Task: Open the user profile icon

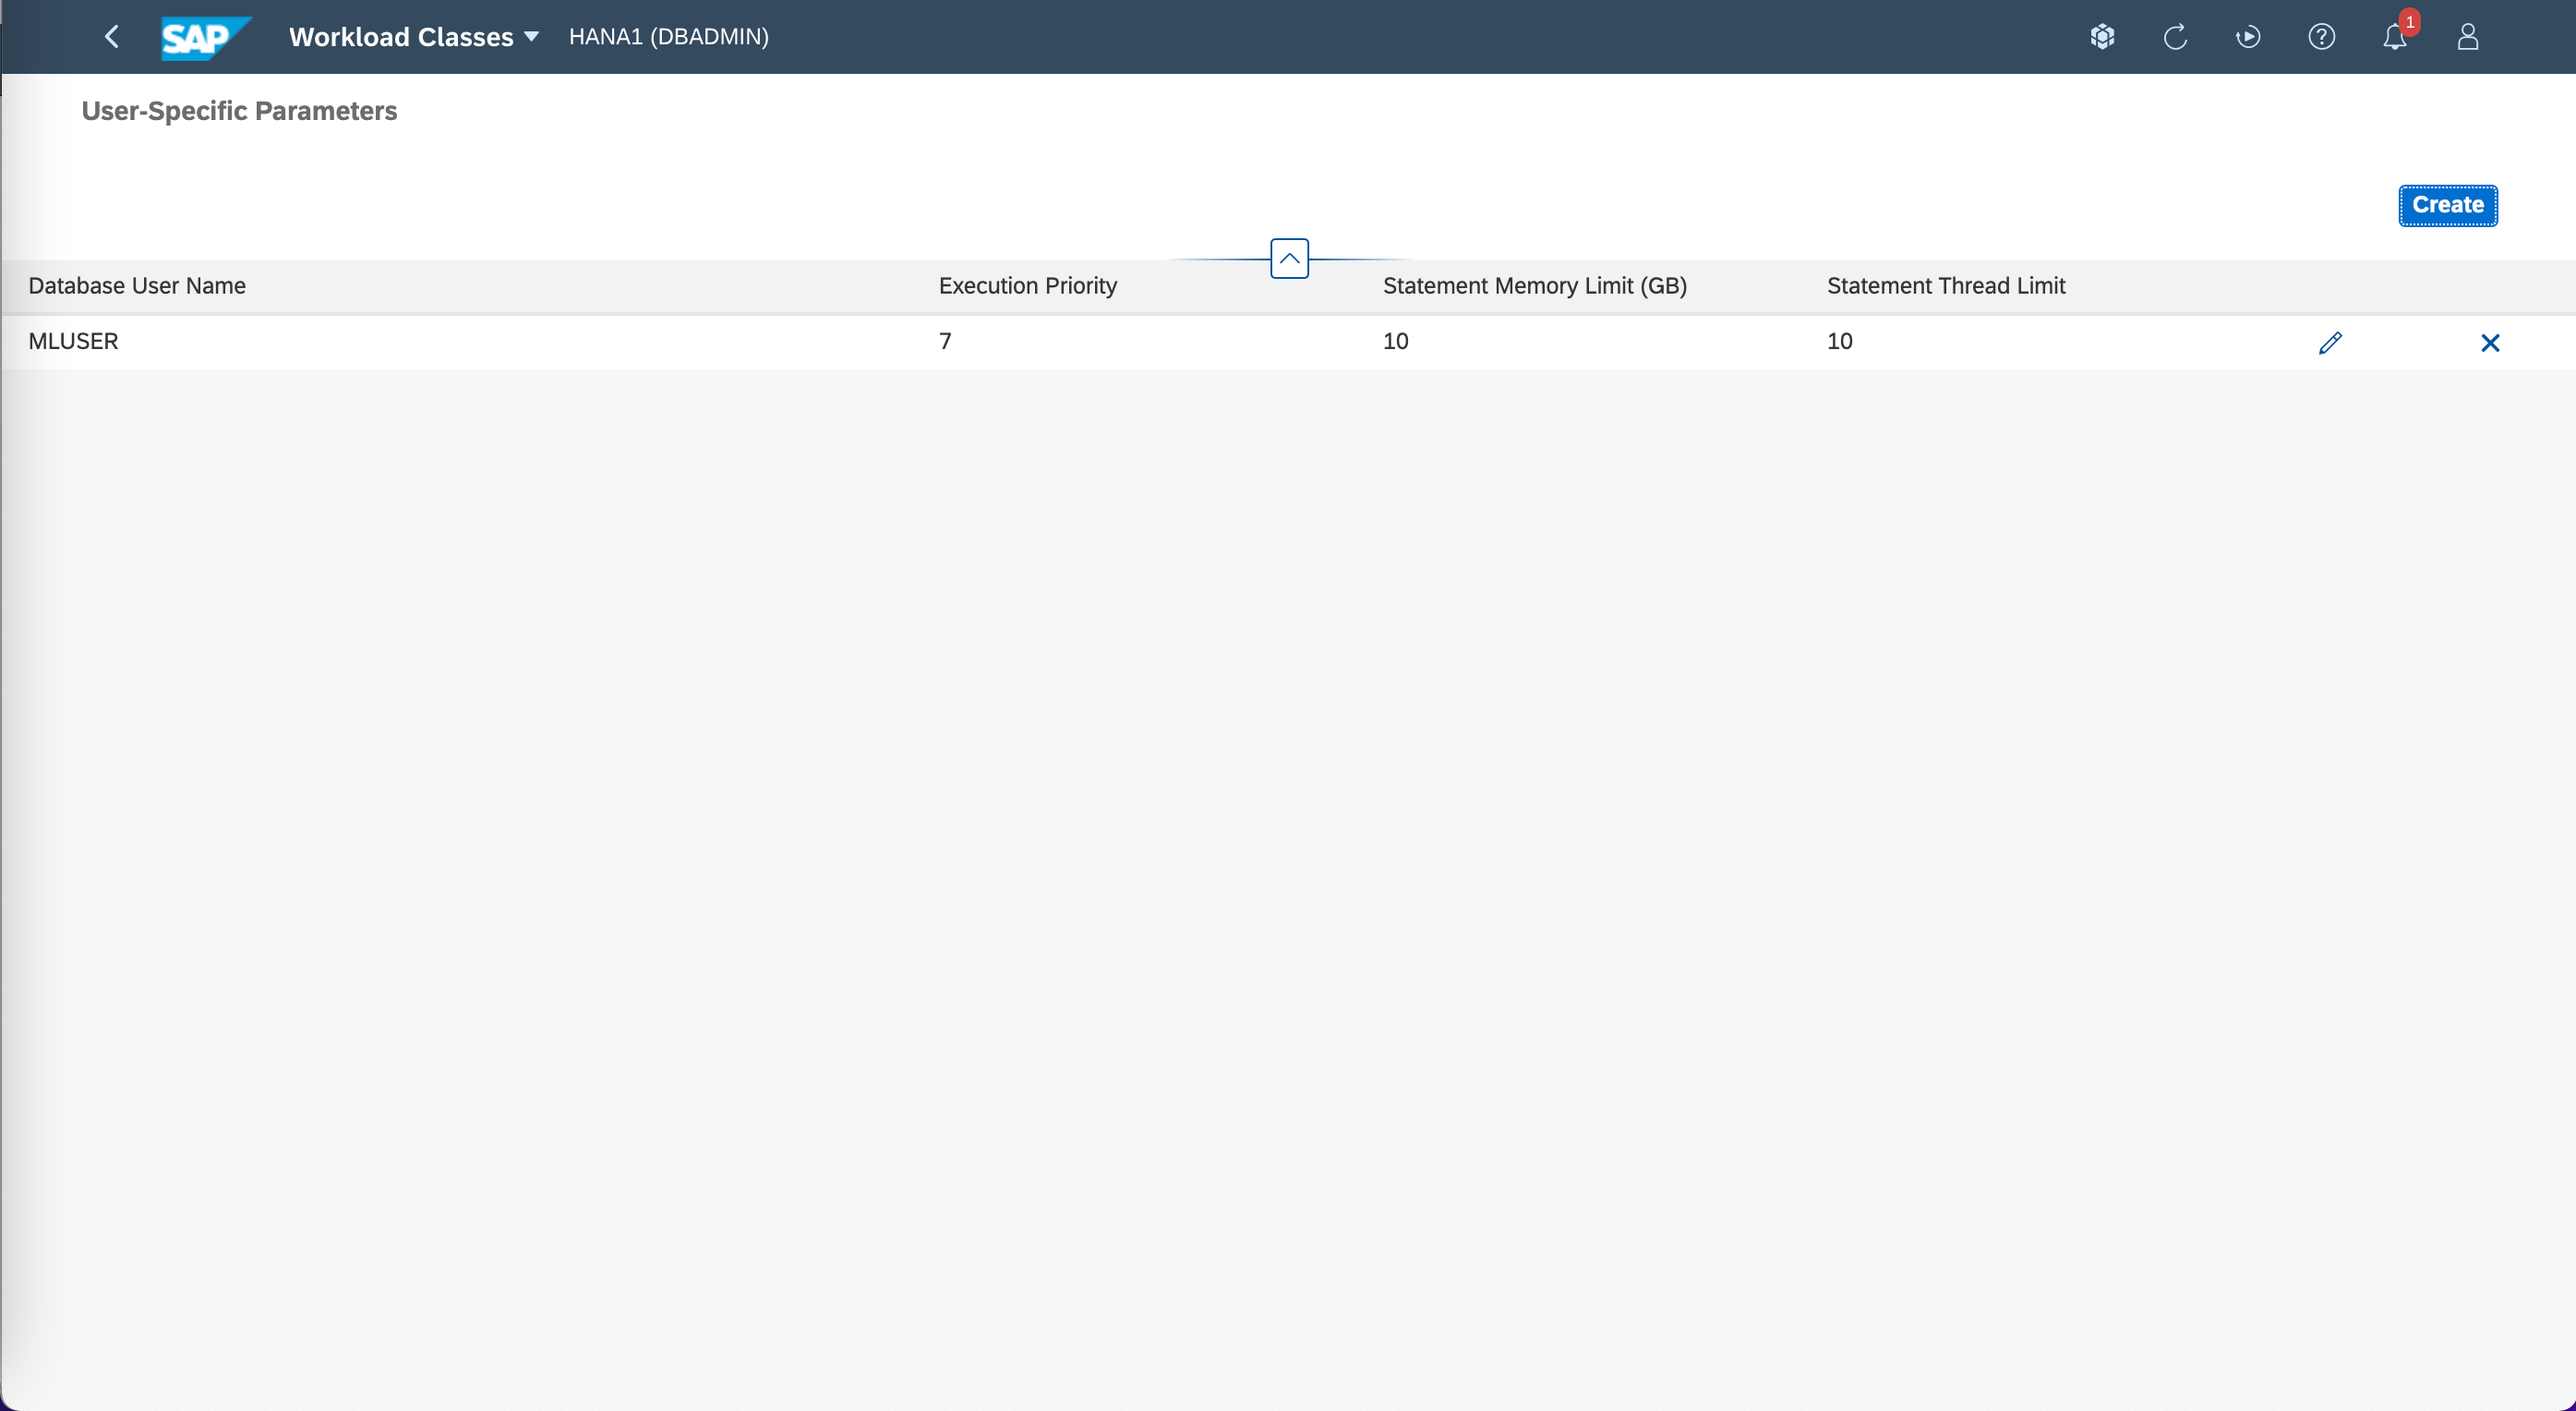Action: pyautogui.click(x=2467, y=37)
